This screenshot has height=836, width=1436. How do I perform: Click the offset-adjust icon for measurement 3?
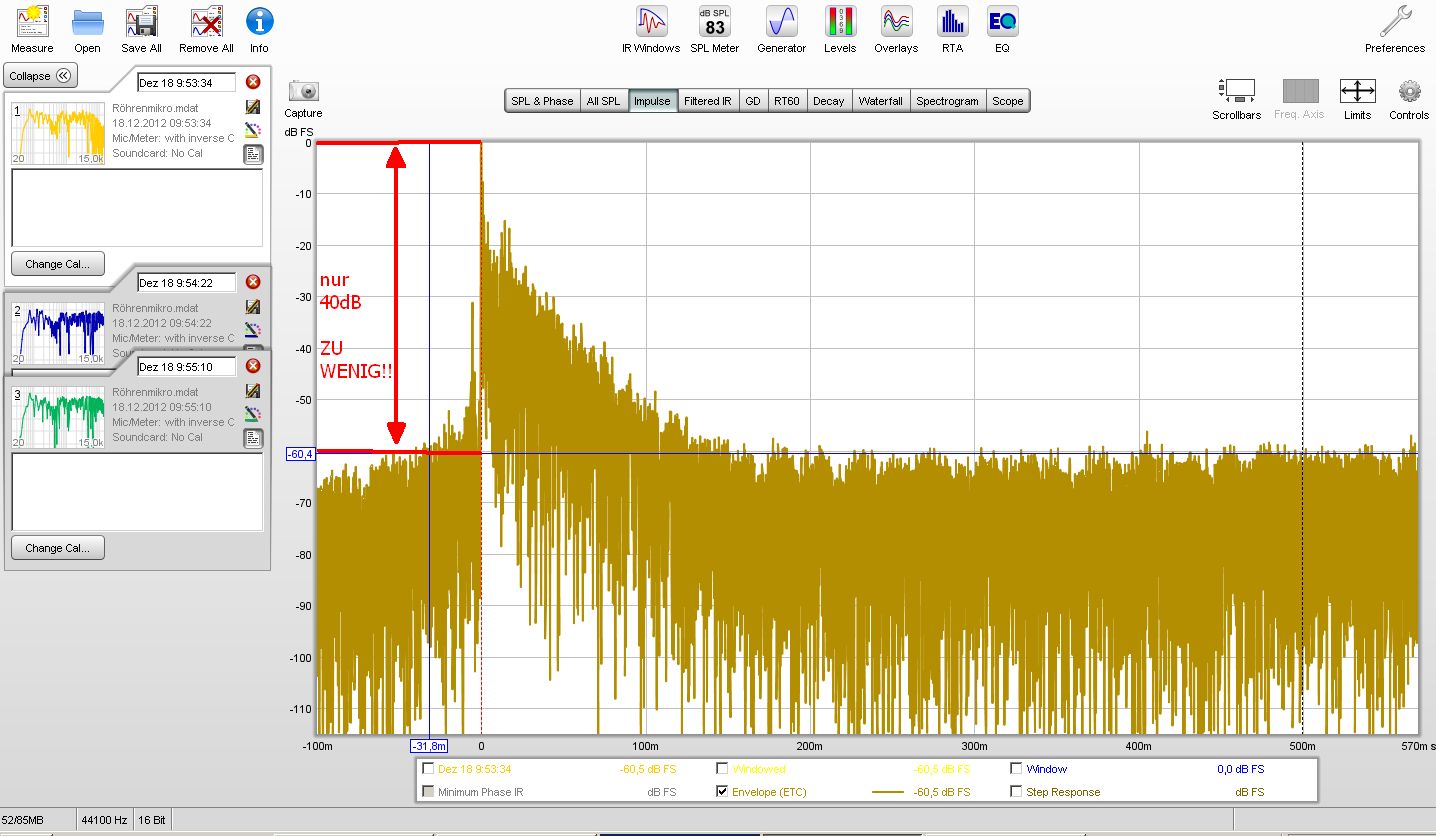click(253, 391)
